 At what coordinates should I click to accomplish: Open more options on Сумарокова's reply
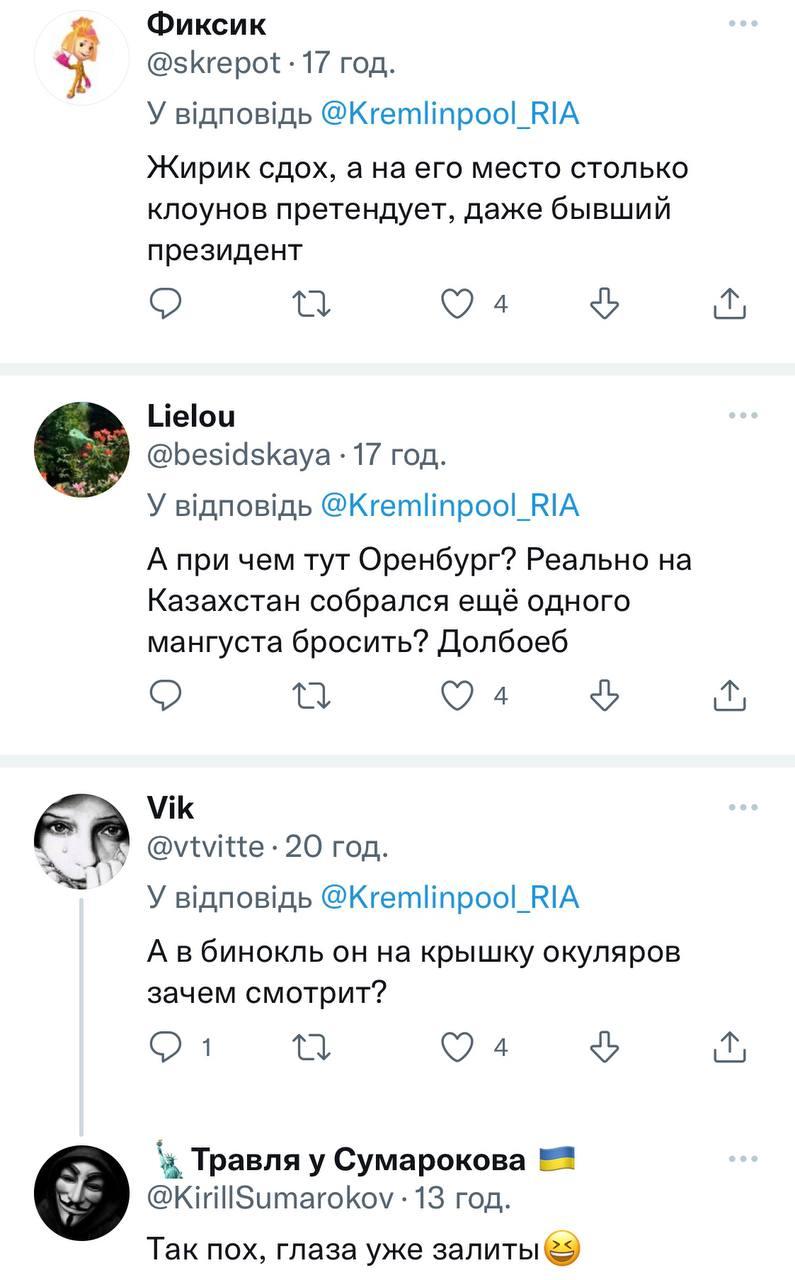click(x=742, y=1158)
